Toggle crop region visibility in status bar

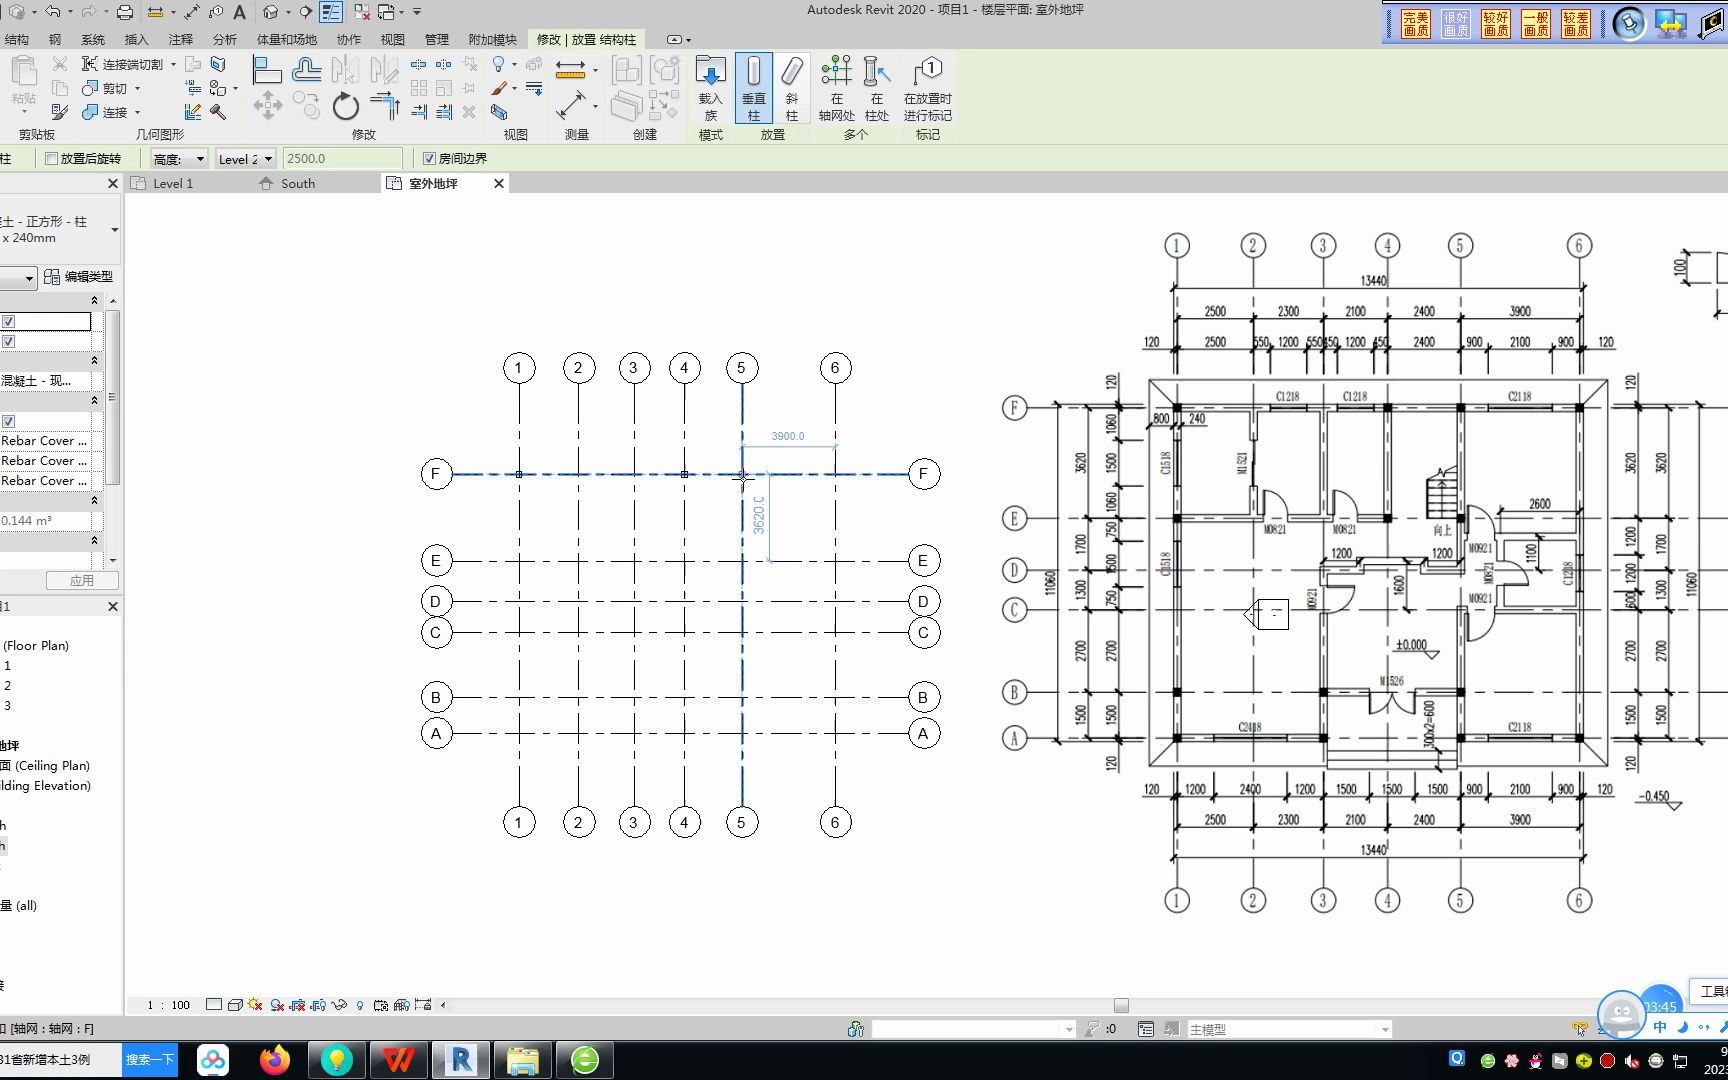pyautogui.click(x=318, y=1005)
